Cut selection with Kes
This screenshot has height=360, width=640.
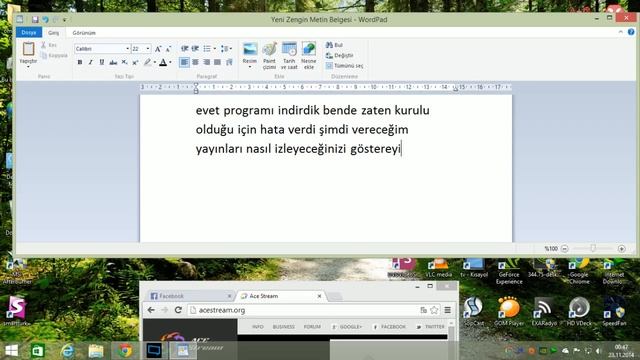point(49,45)
